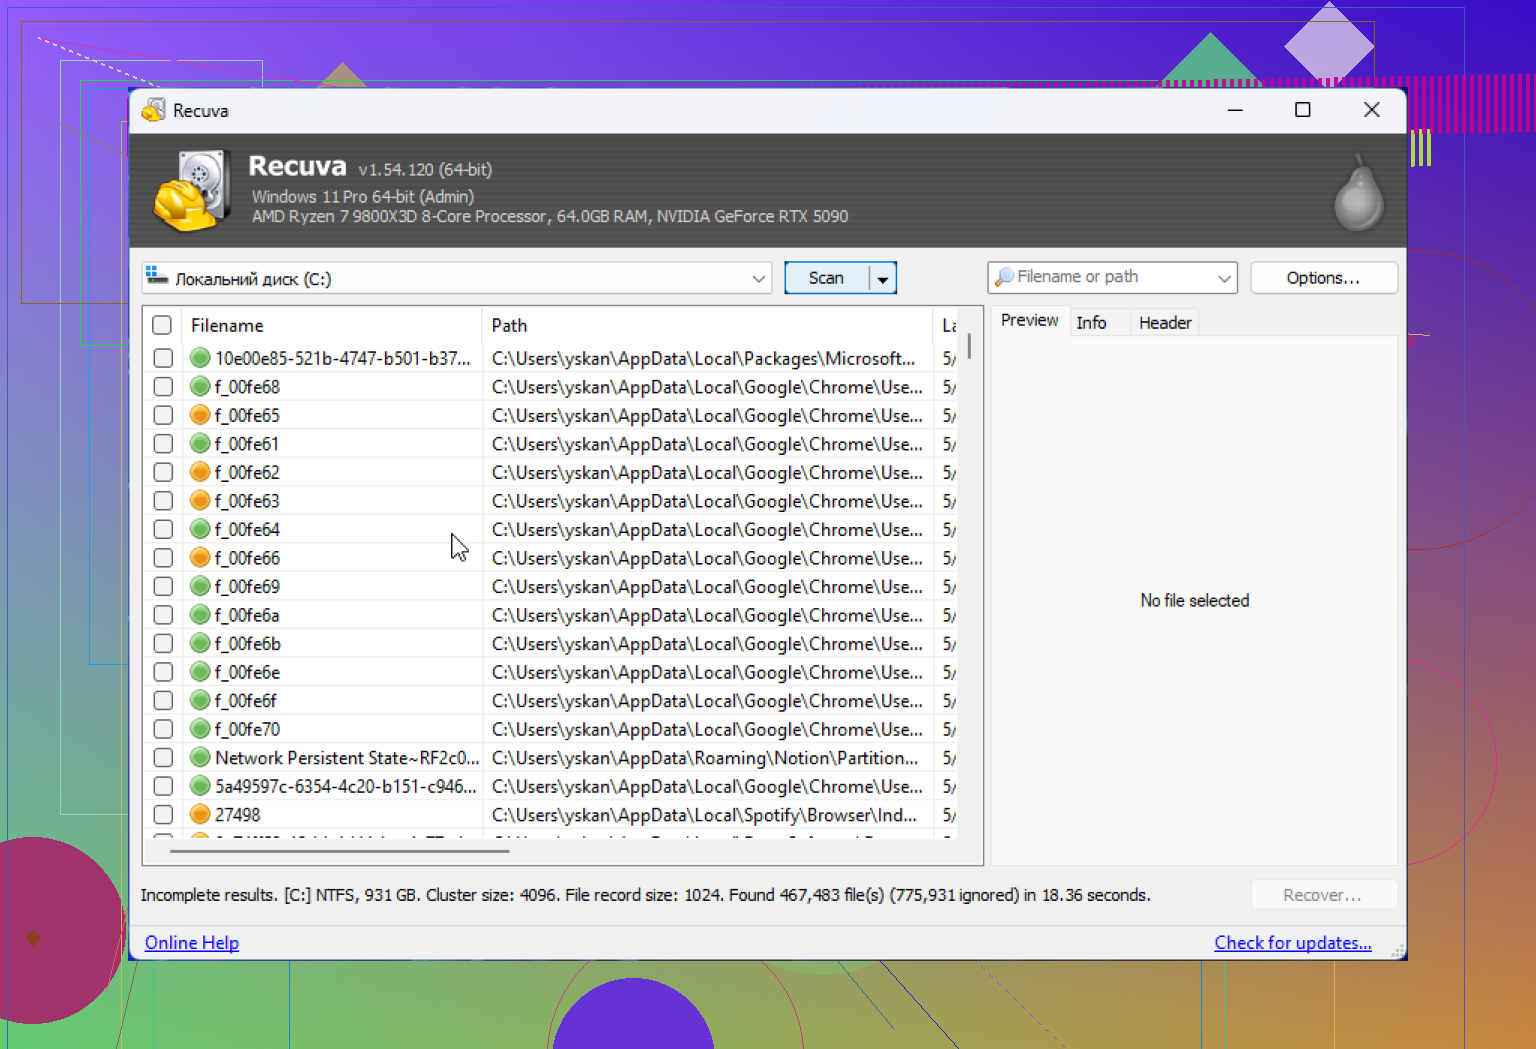
Task: Check the box for file 27498
Action: pyautogui.click(x=164, y=815)
